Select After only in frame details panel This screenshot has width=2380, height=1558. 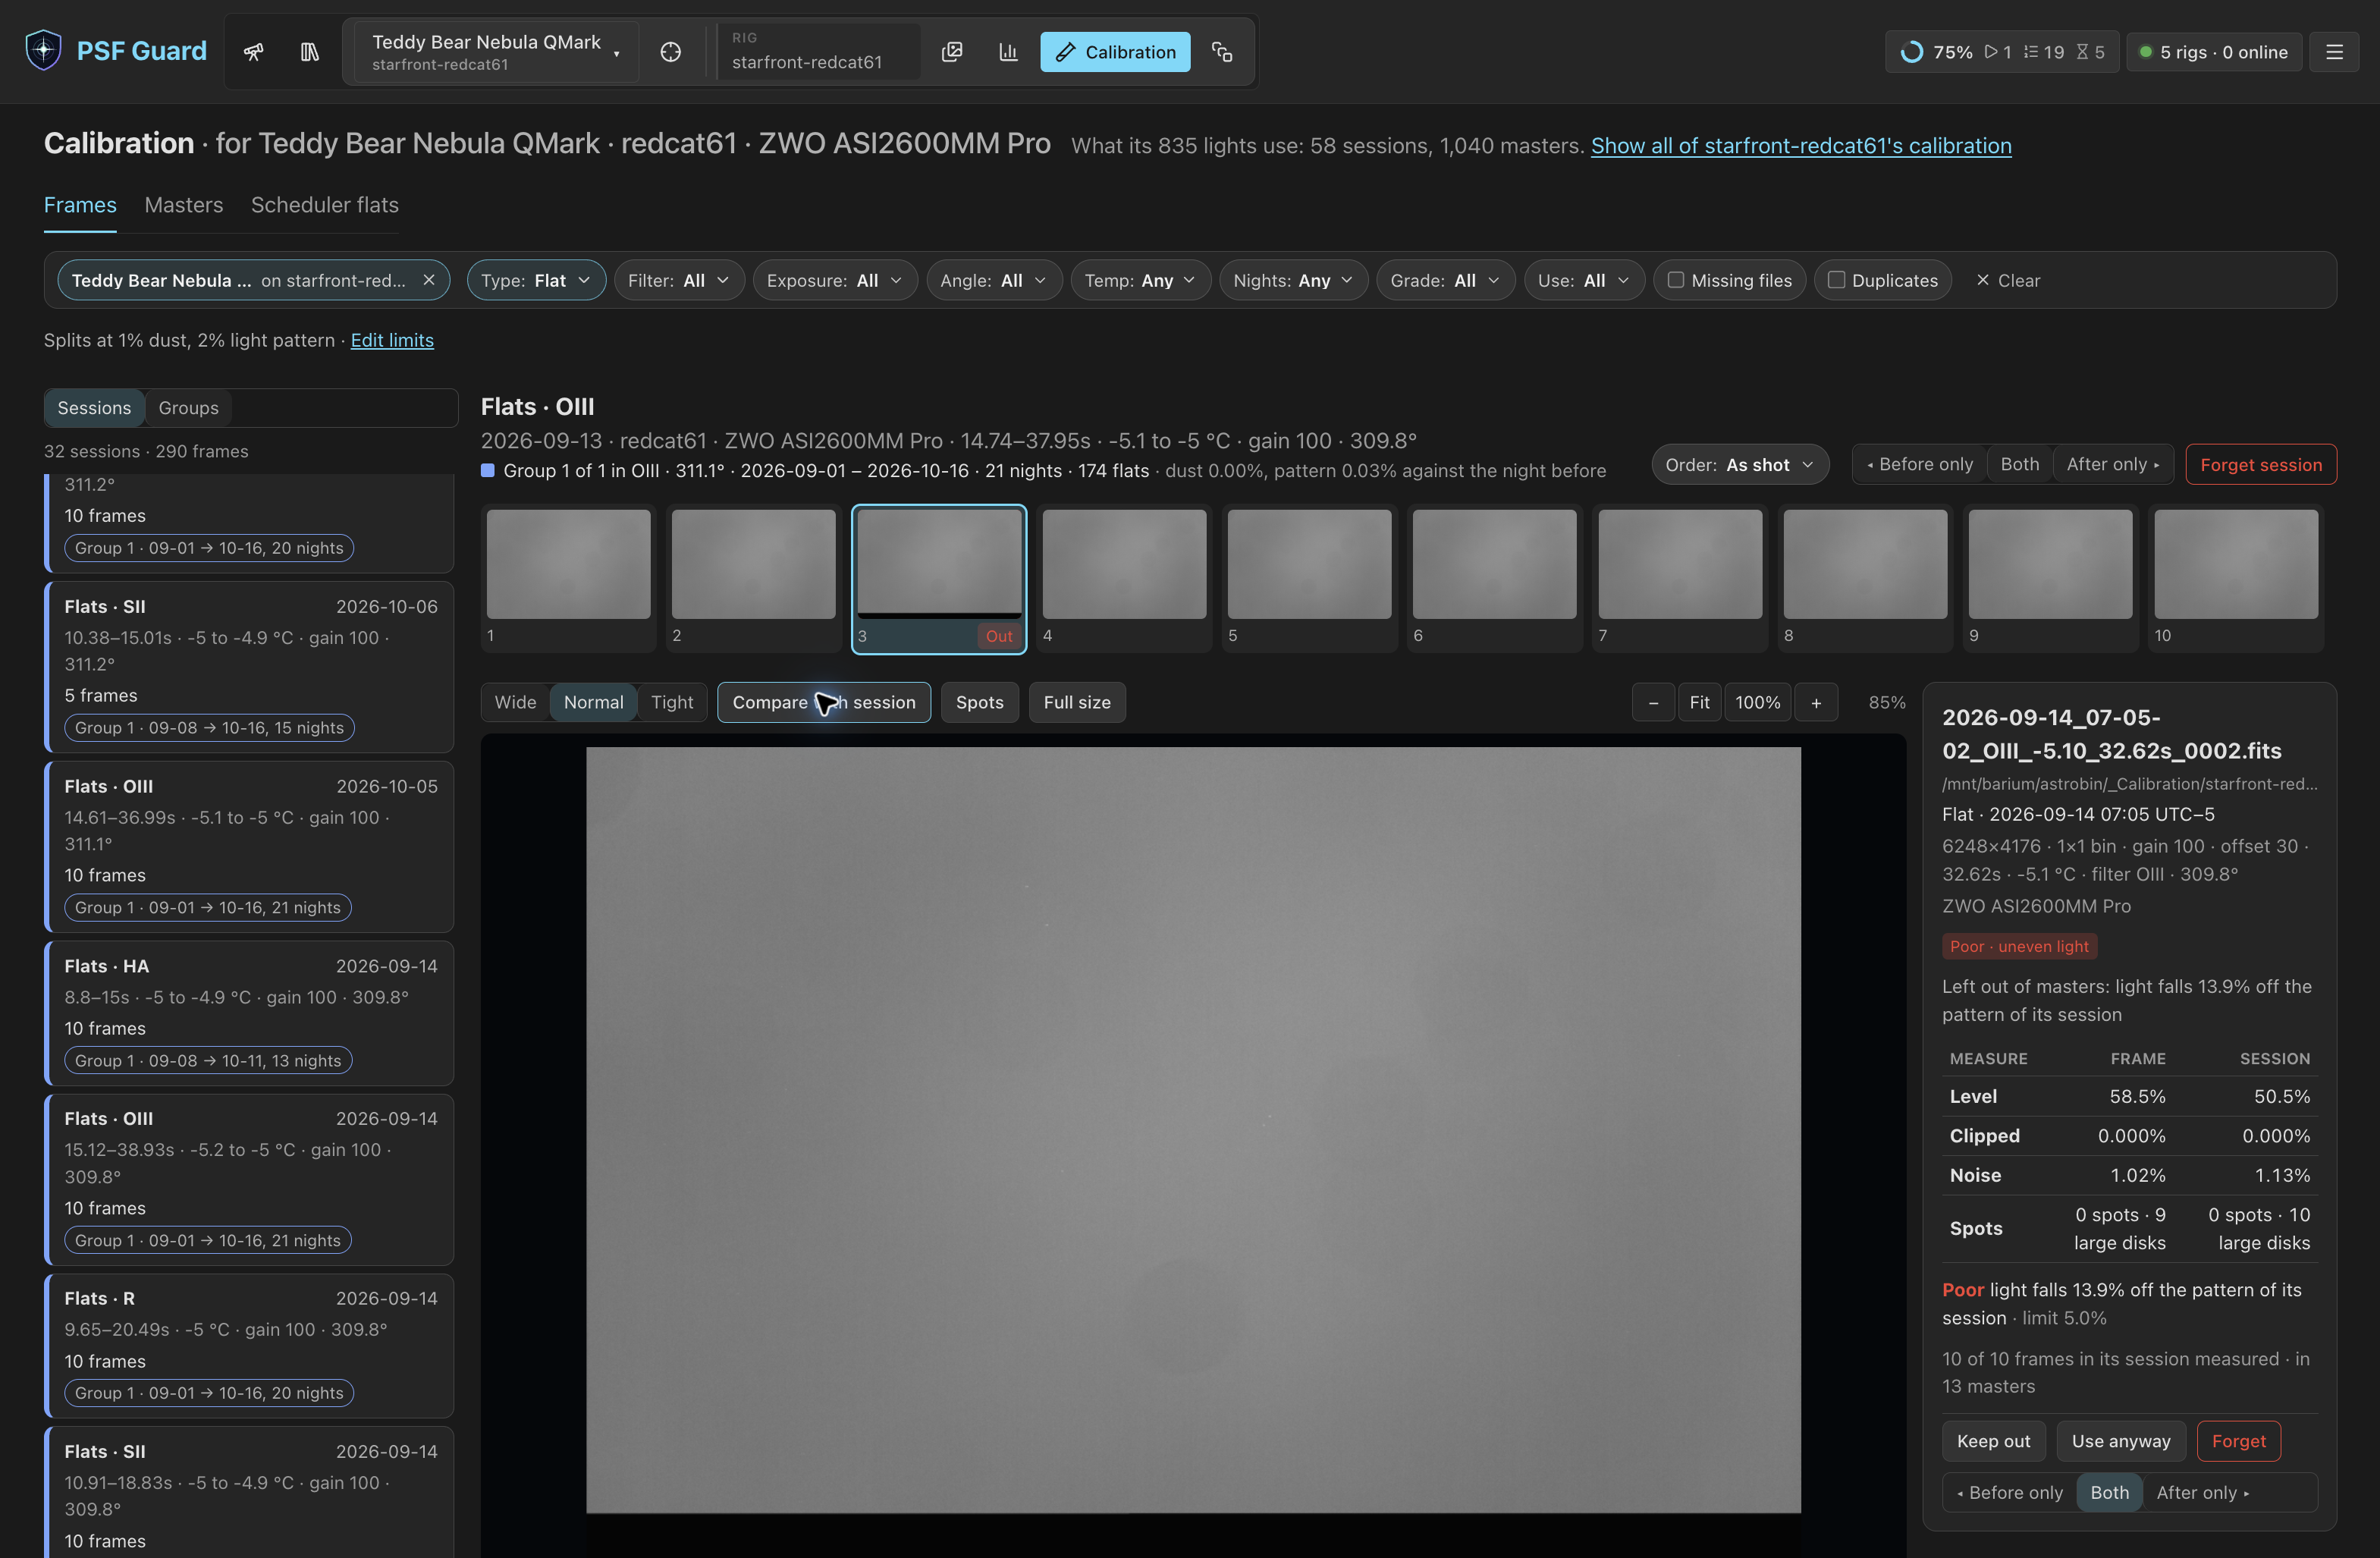pyautogui.click(x=2203, y=1492)
